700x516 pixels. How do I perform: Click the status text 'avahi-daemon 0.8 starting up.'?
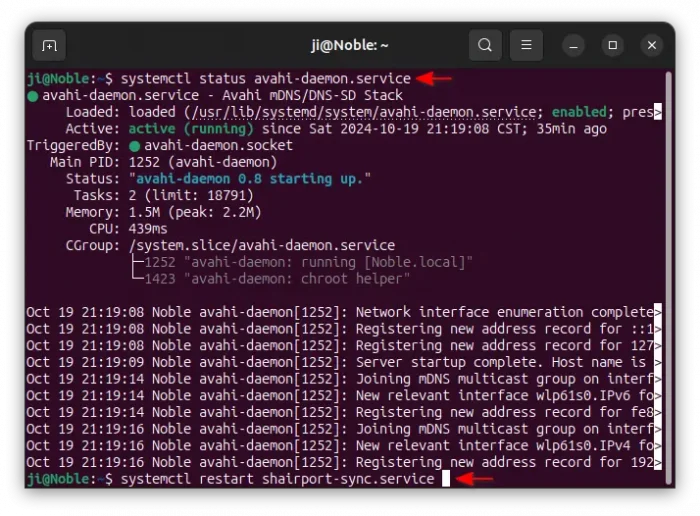(250, 179)
